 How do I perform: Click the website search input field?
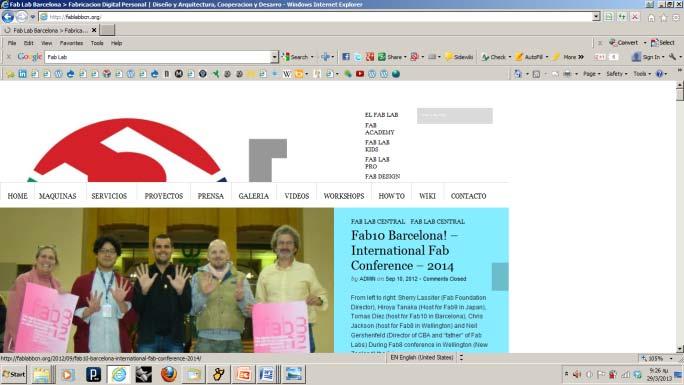[x=455, y=116]
